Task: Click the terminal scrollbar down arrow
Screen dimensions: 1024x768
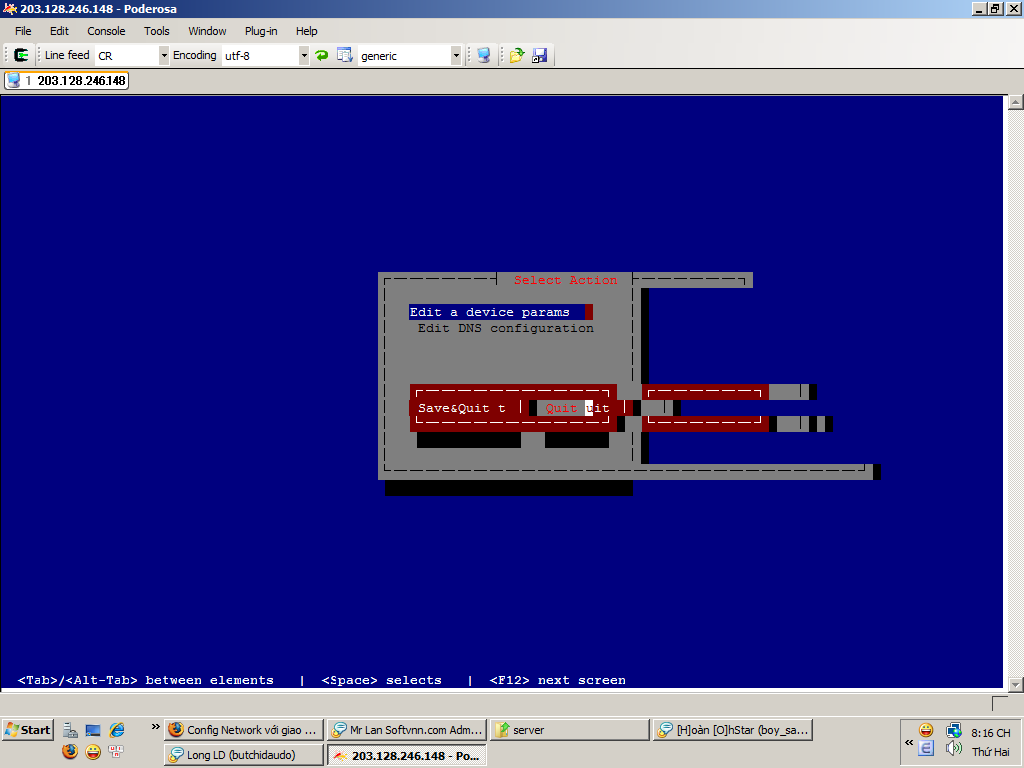Action: pos(1016,685)
